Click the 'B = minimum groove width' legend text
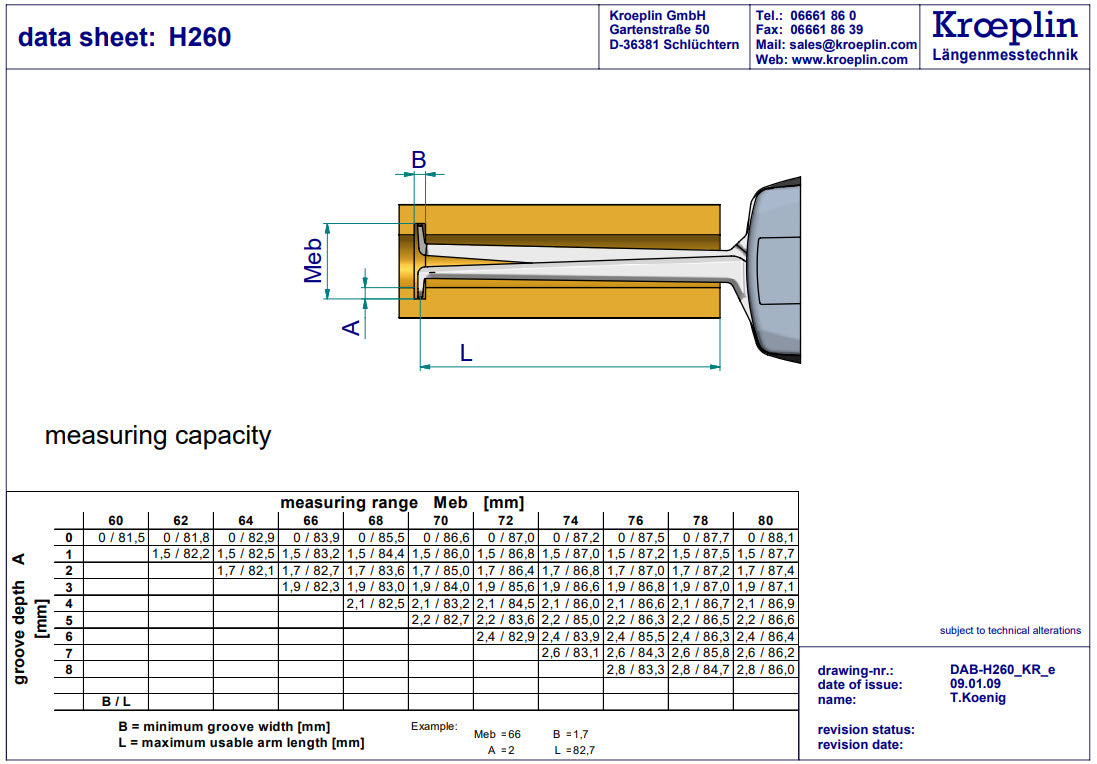This screenshot has height=764, width=1097. point(224,726)
